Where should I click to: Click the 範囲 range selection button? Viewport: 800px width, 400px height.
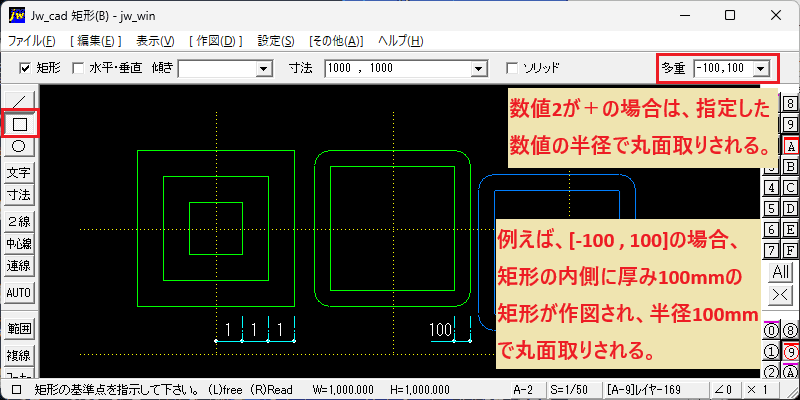click(x=19, y=329)
